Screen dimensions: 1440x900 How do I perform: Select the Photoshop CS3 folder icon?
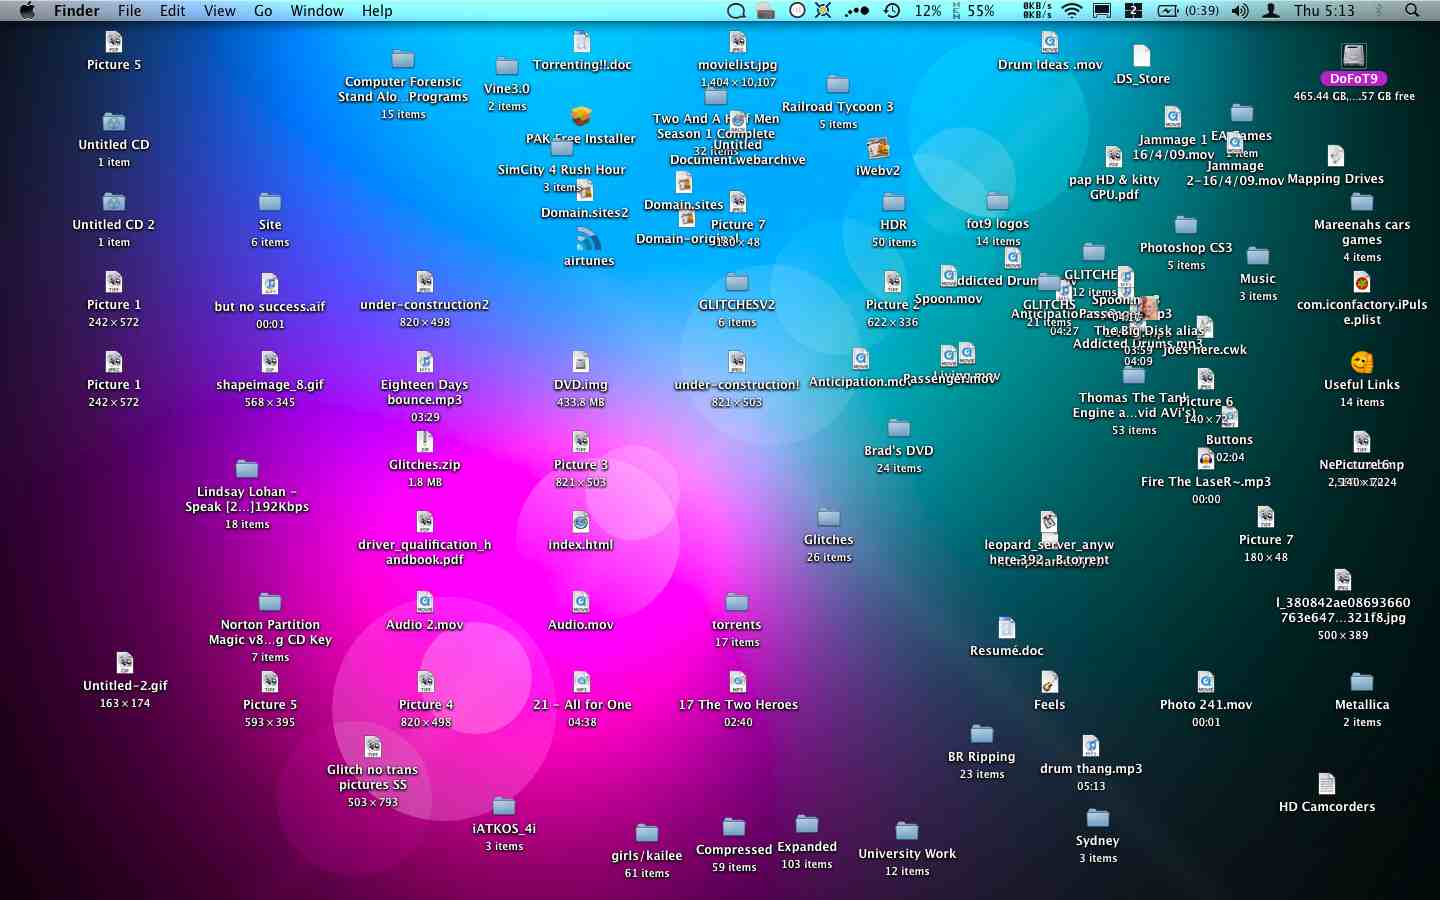pyautogui.click(x=1186, y=225)
